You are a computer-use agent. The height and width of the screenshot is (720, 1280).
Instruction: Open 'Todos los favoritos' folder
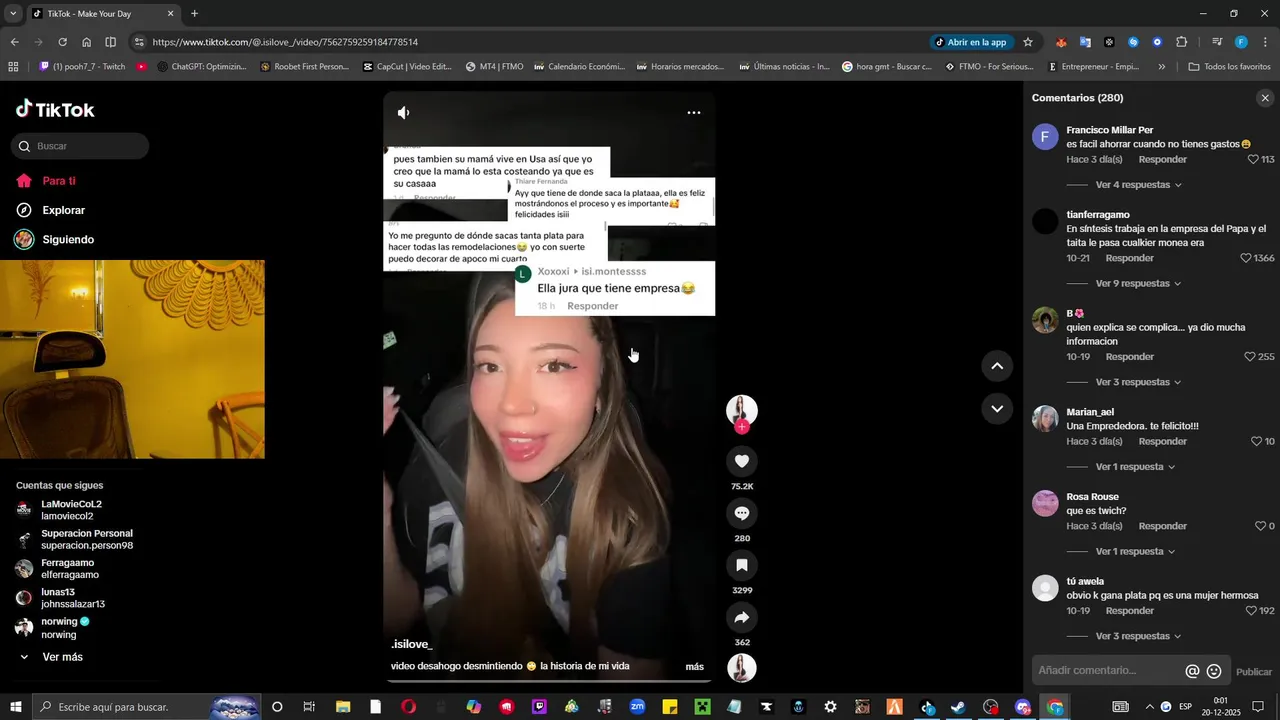tap(1229, 67)
